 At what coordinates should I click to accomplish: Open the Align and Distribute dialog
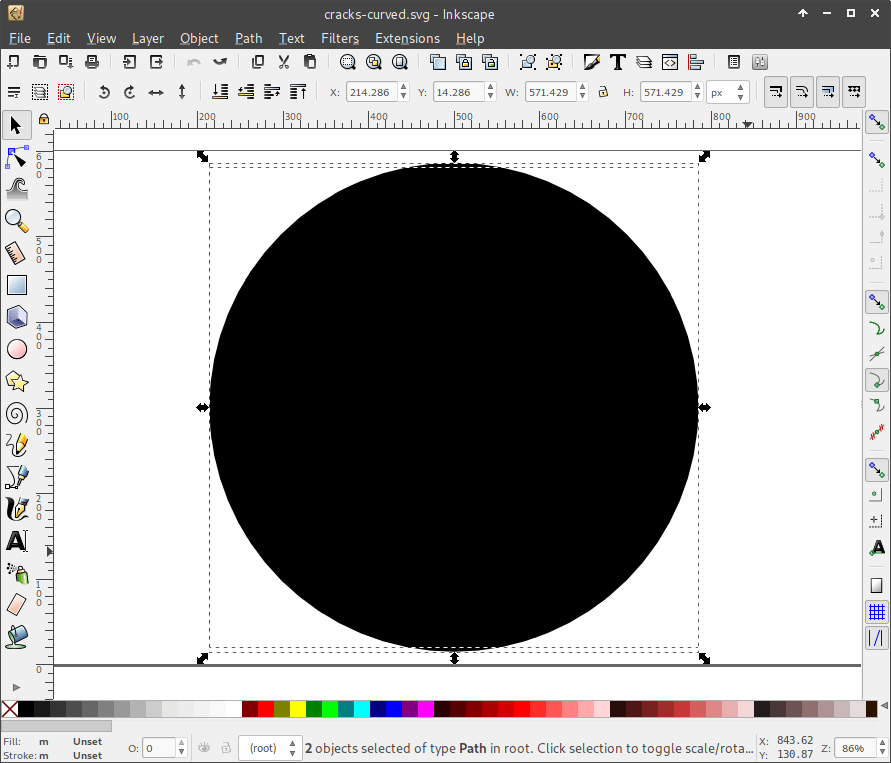pyautogui.click(x=696, y=61)
